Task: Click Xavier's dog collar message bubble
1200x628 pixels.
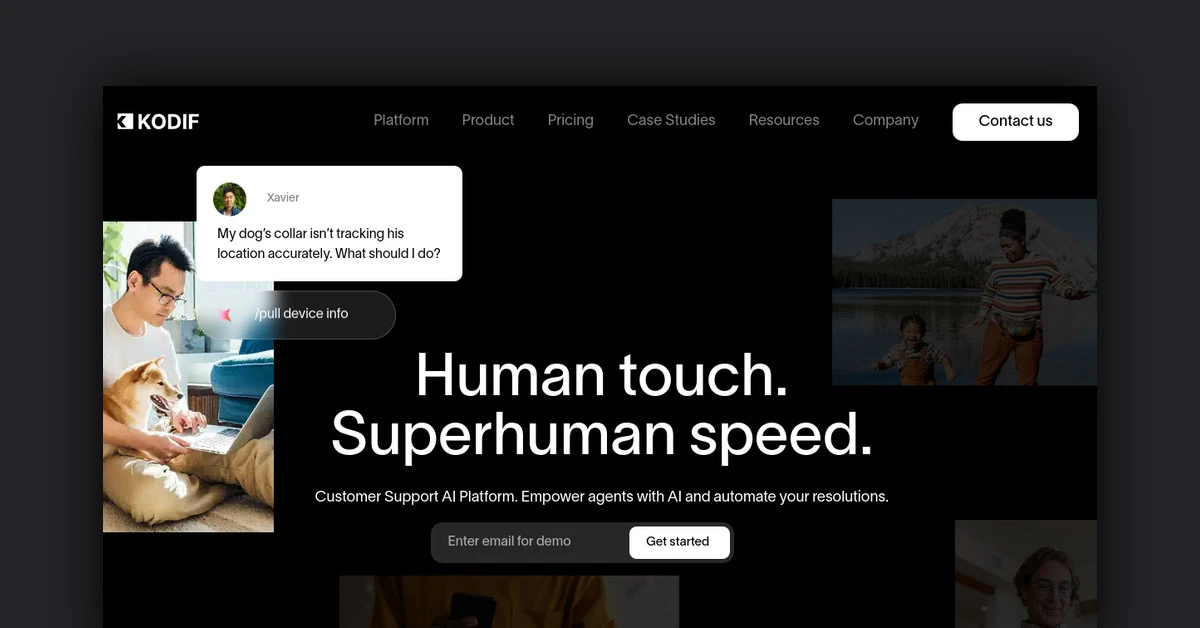Action: [x=329, y=244]
